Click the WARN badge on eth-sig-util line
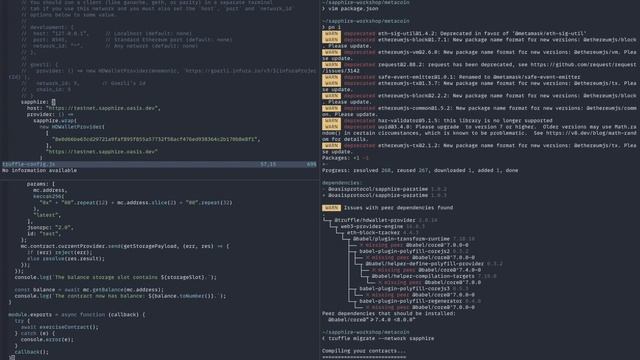The image size is (640, 360). pos(331,33)
